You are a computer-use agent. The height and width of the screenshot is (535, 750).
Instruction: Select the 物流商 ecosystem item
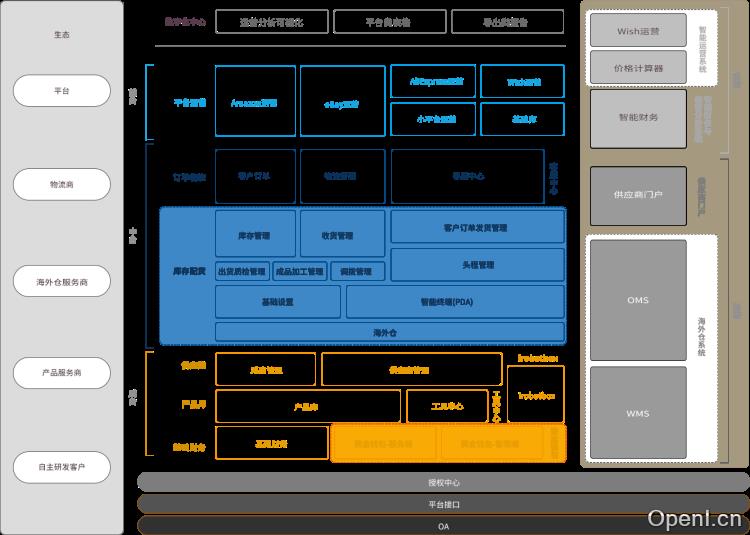(61, 185)
